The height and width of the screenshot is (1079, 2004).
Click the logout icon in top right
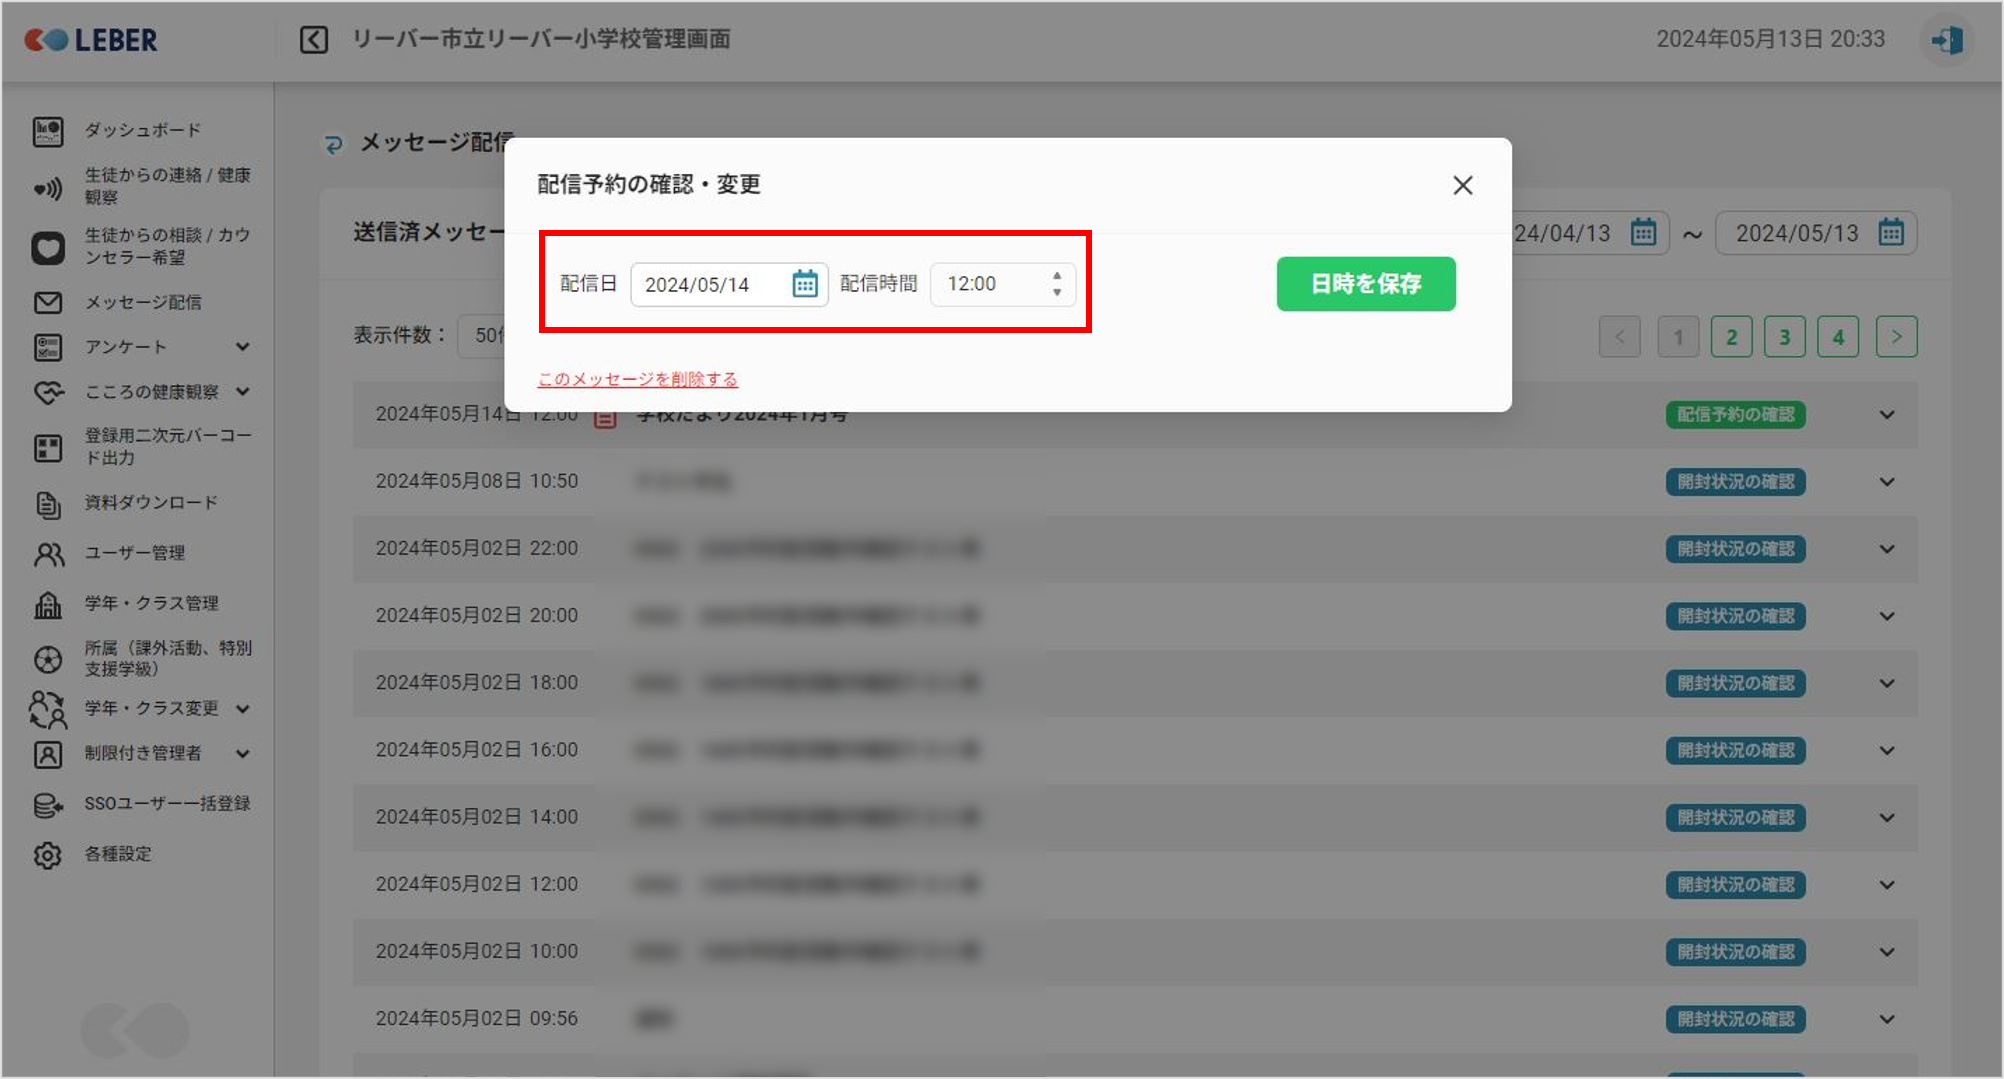click(x=1946, y=41)
